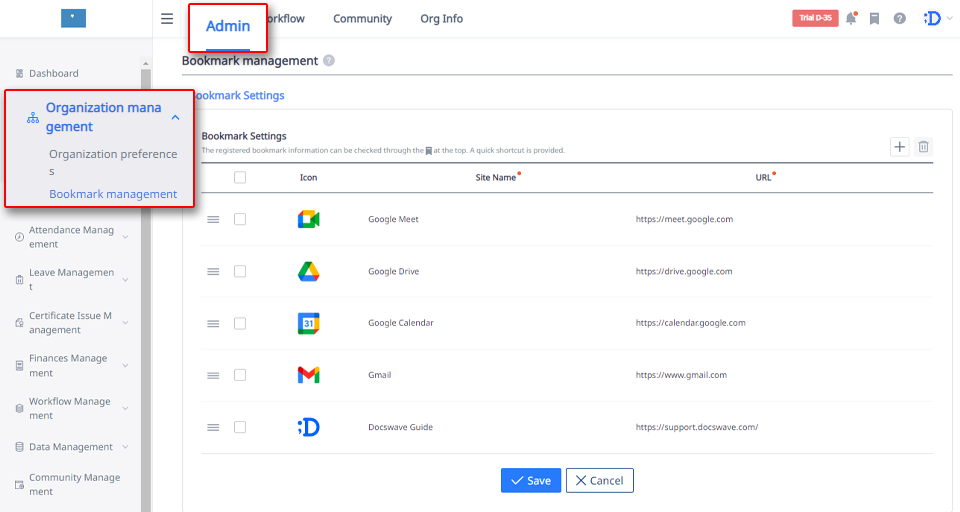
Task: Click the Google Calendar icon
Action: (x=309, y=323)
